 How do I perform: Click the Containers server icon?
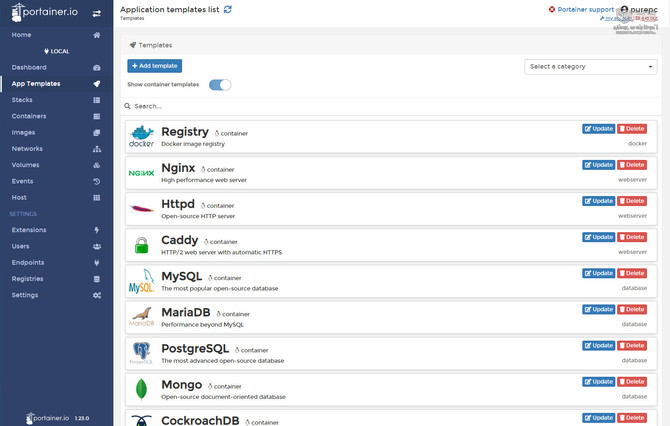[x=97, y=116]
